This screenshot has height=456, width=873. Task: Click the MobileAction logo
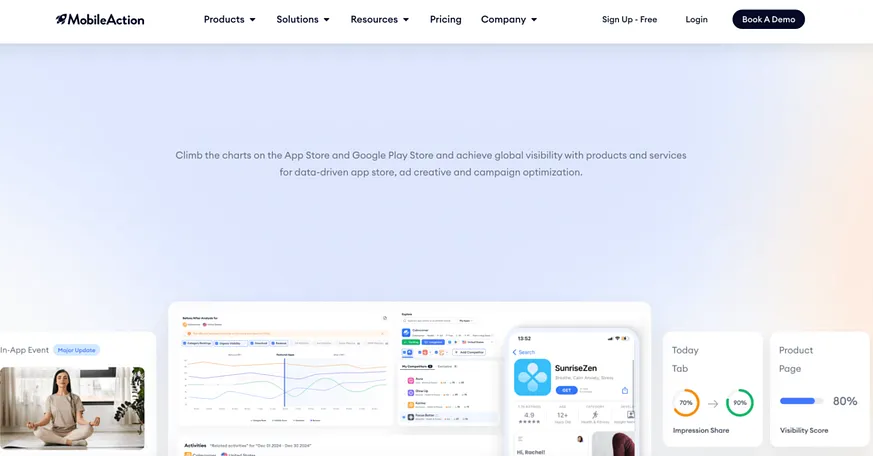coord(100,19)
